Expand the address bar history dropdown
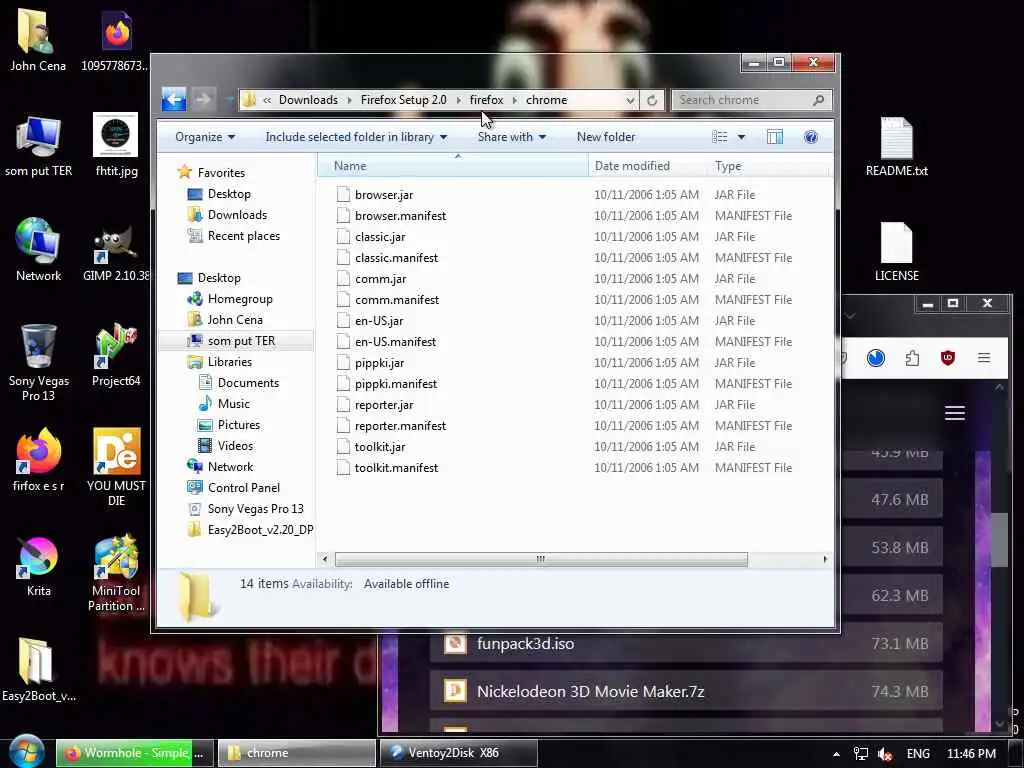This screenshot has width=1024, height=768. [630, 101]
